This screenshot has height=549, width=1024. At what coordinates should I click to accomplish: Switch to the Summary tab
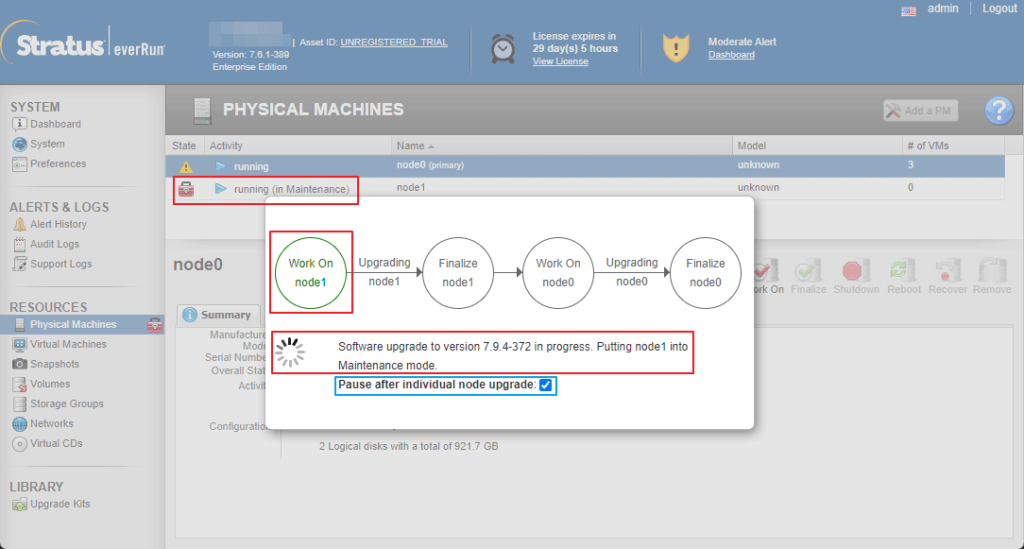[x=218, y=315]
